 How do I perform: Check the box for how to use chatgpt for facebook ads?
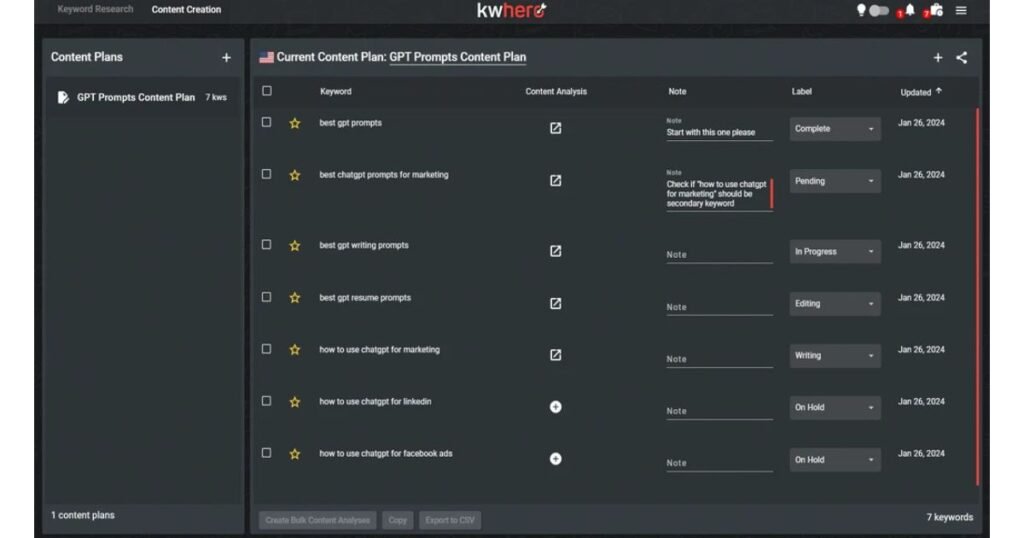pyautogui.click(x=266, y=453)
